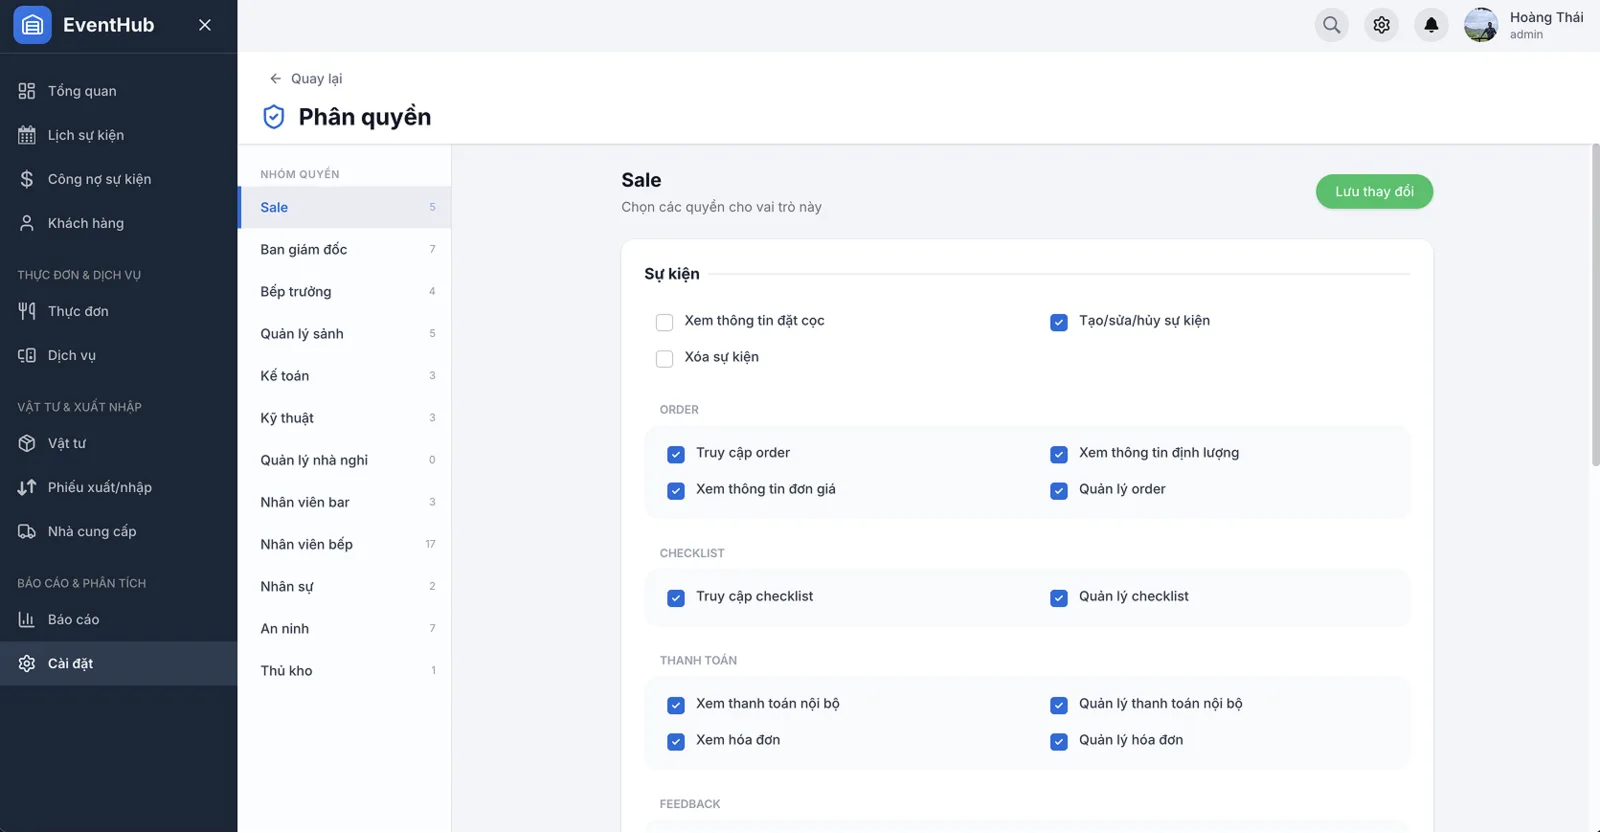Uncheck Quản lý checklist checkbox
The image size is (1600, 833).
1058,597
